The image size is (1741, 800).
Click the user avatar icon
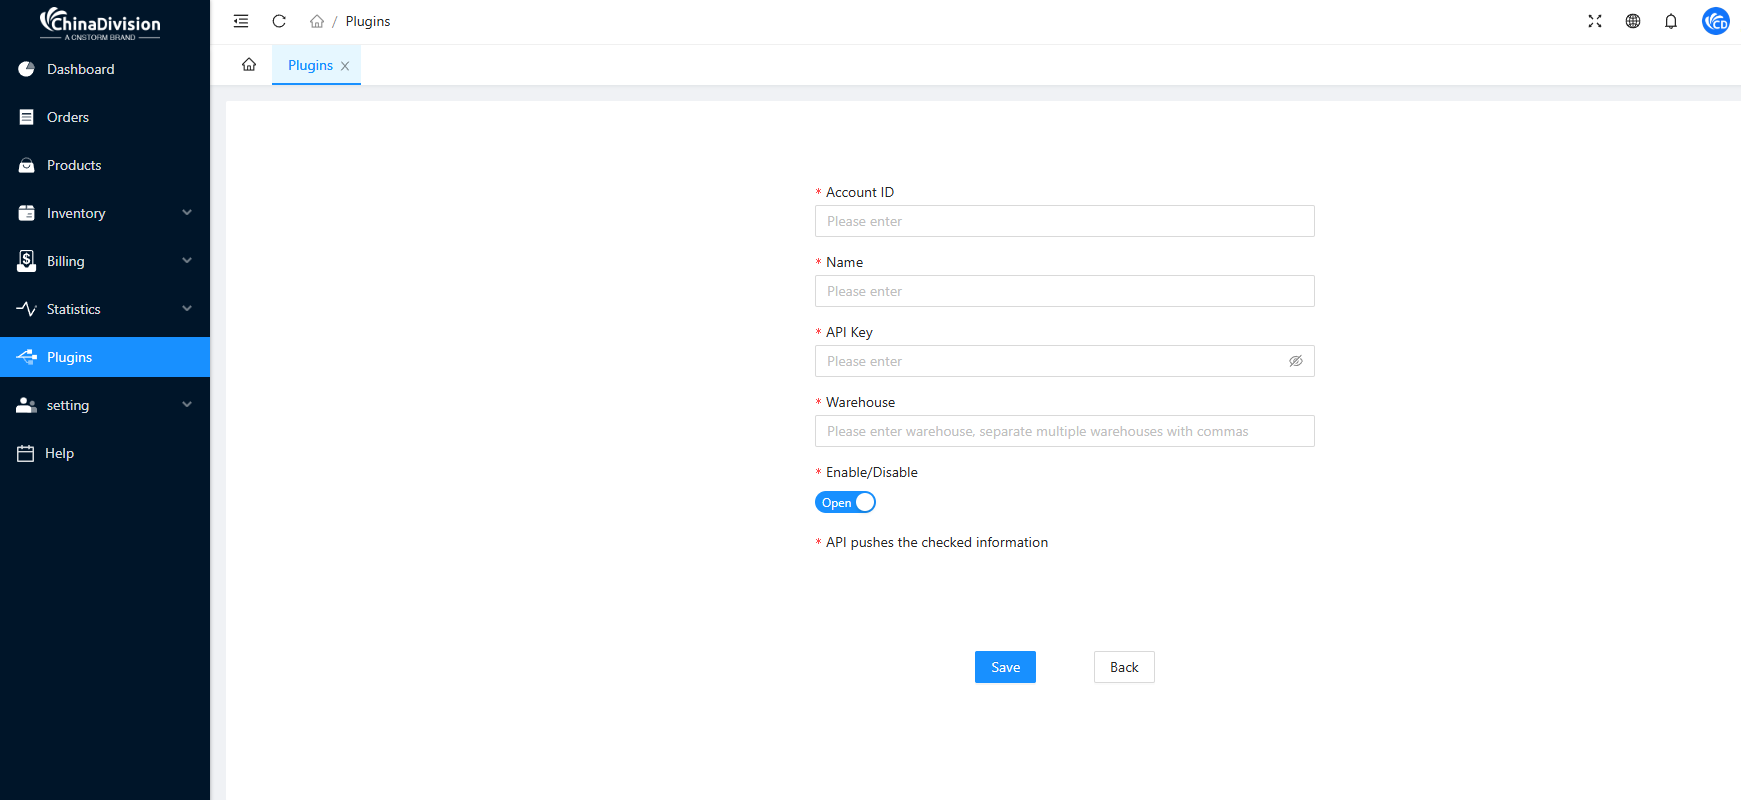pyautogui.click(x=1715, y=21)
